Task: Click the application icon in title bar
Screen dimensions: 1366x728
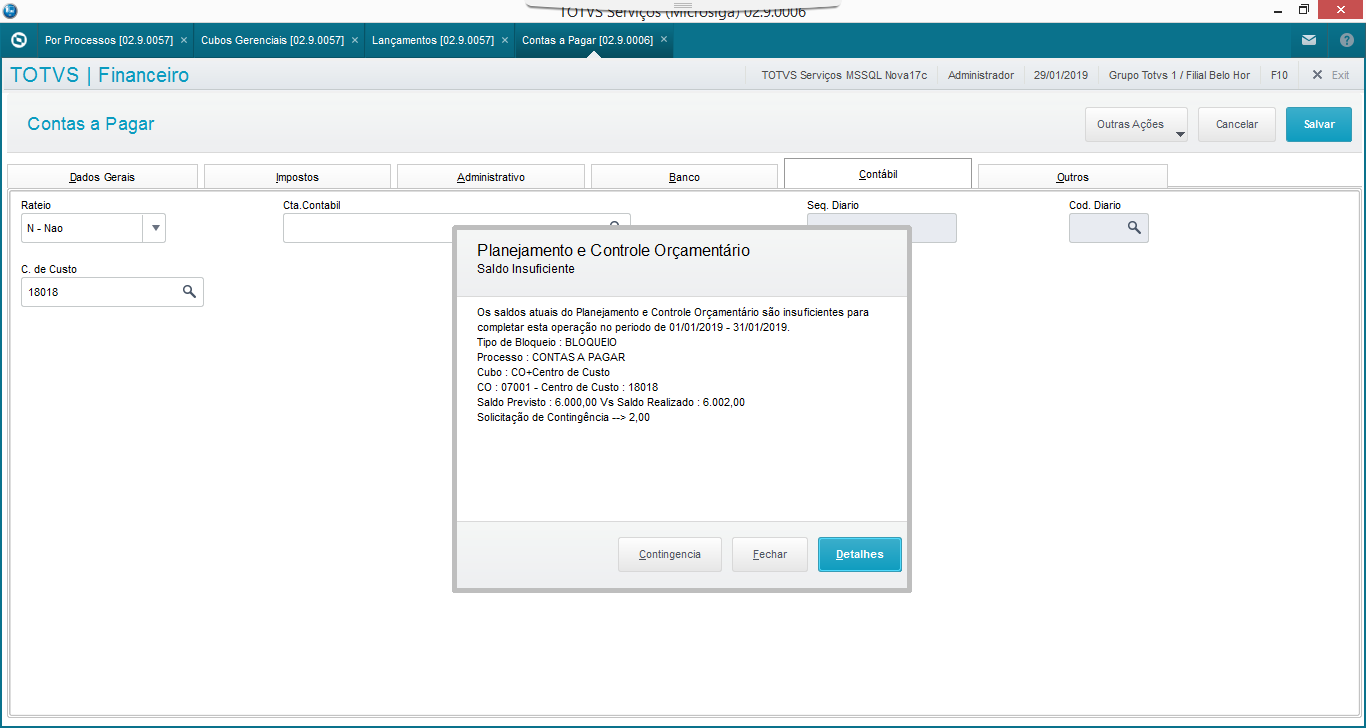Action: [11, 10]
